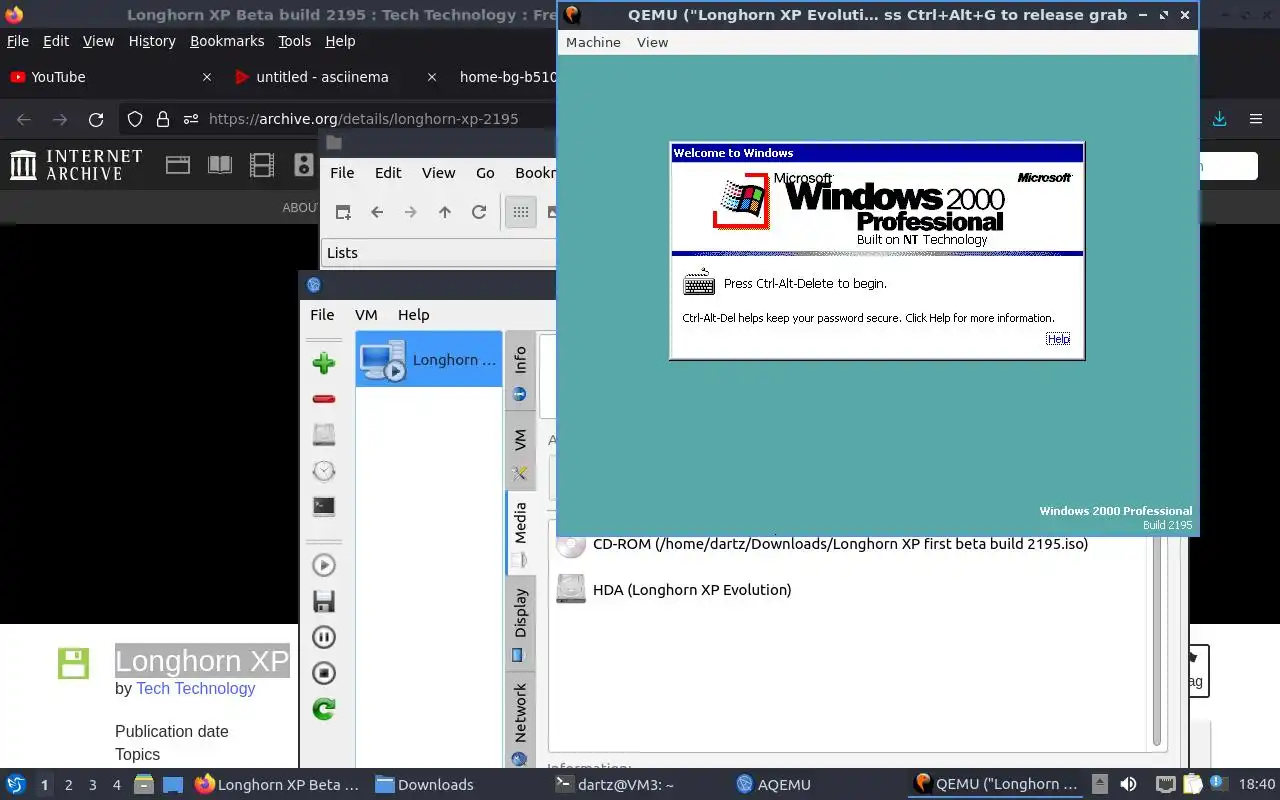Switch to the Display tab in AQEMU
Image resolution: width=1280 pixels, height=800 pixels.
click(519, 623)
